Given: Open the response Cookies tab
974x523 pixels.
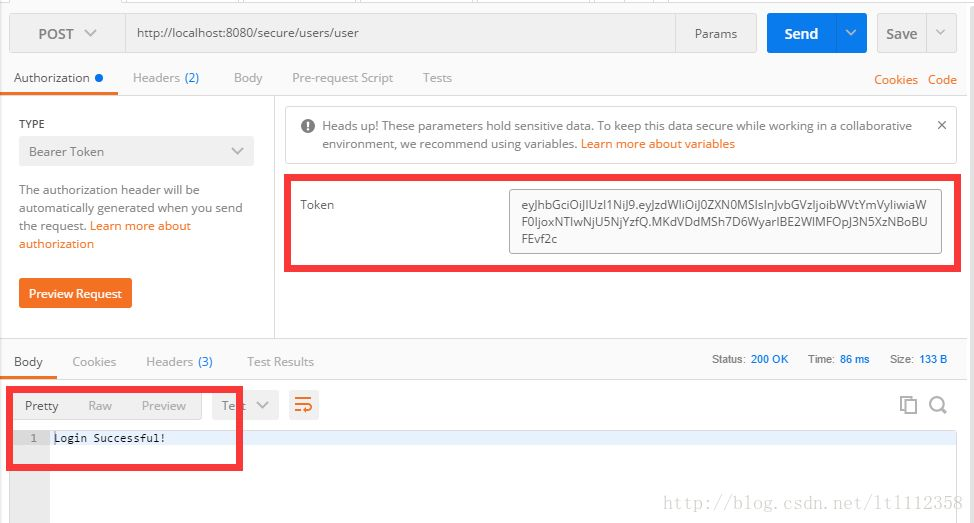Looking at the screenshot, I should tap(94, 362).
